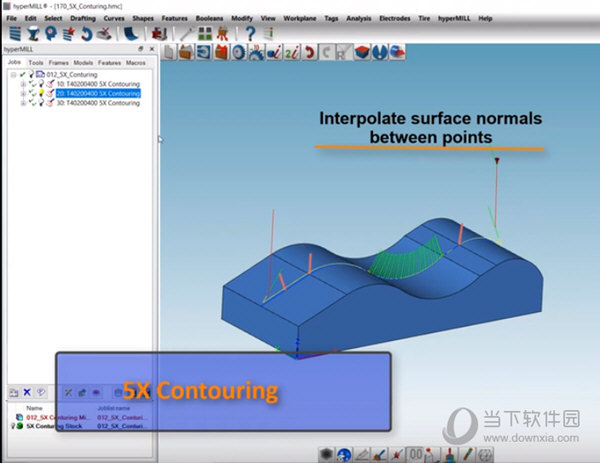
Task: Close the hyperMILL panel
Action: point(152,49)
